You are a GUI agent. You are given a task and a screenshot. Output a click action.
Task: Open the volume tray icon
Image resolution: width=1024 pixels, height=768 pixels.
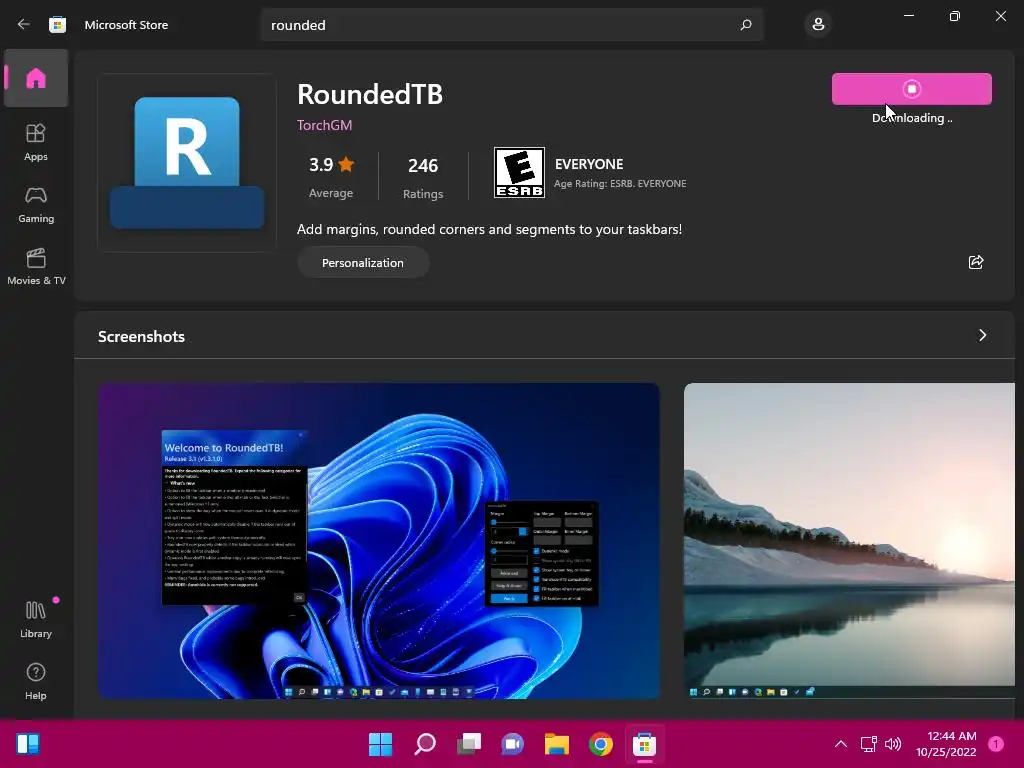(893, 743)
